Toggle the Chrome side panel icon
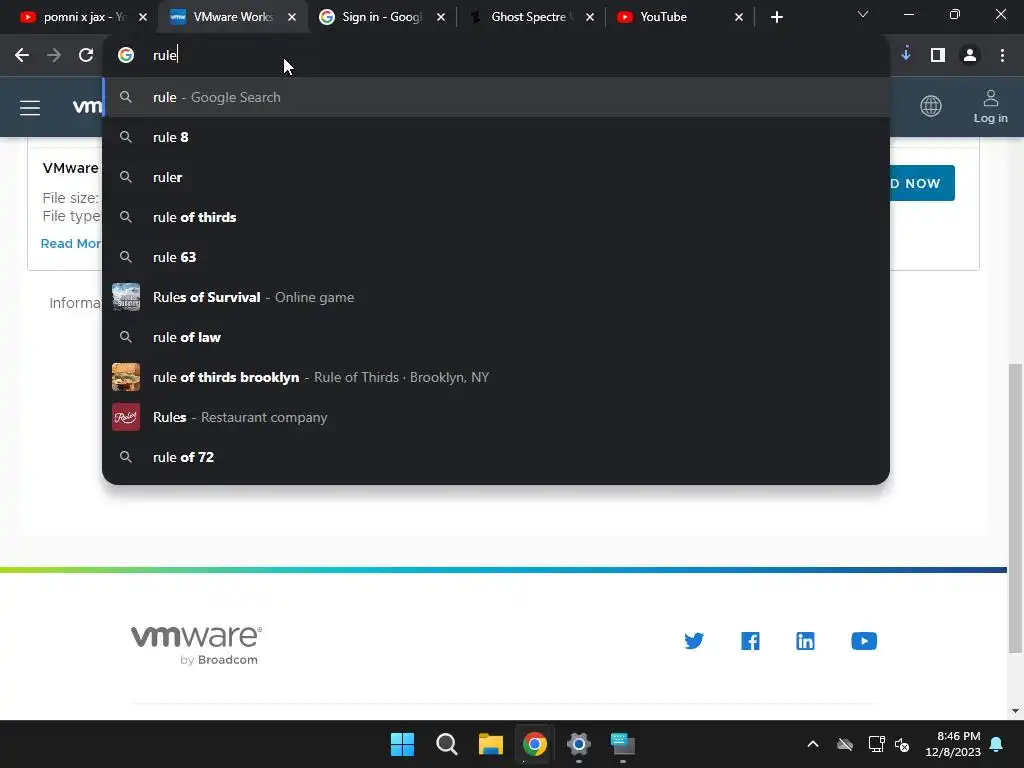The image size is (1024, 768). click(x=938, y=56)
